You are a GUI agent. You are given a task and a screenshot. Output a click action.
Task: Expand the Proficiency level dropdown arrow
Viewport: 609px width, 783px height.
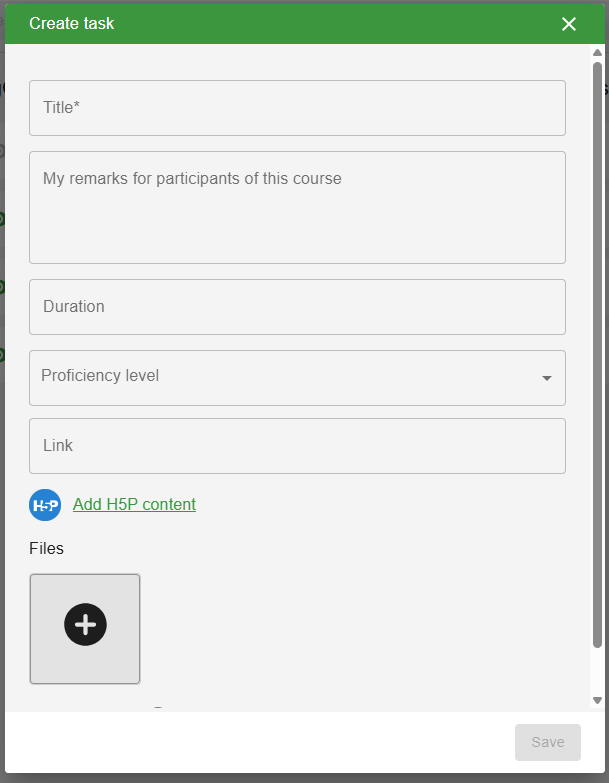tap(547, 378)
